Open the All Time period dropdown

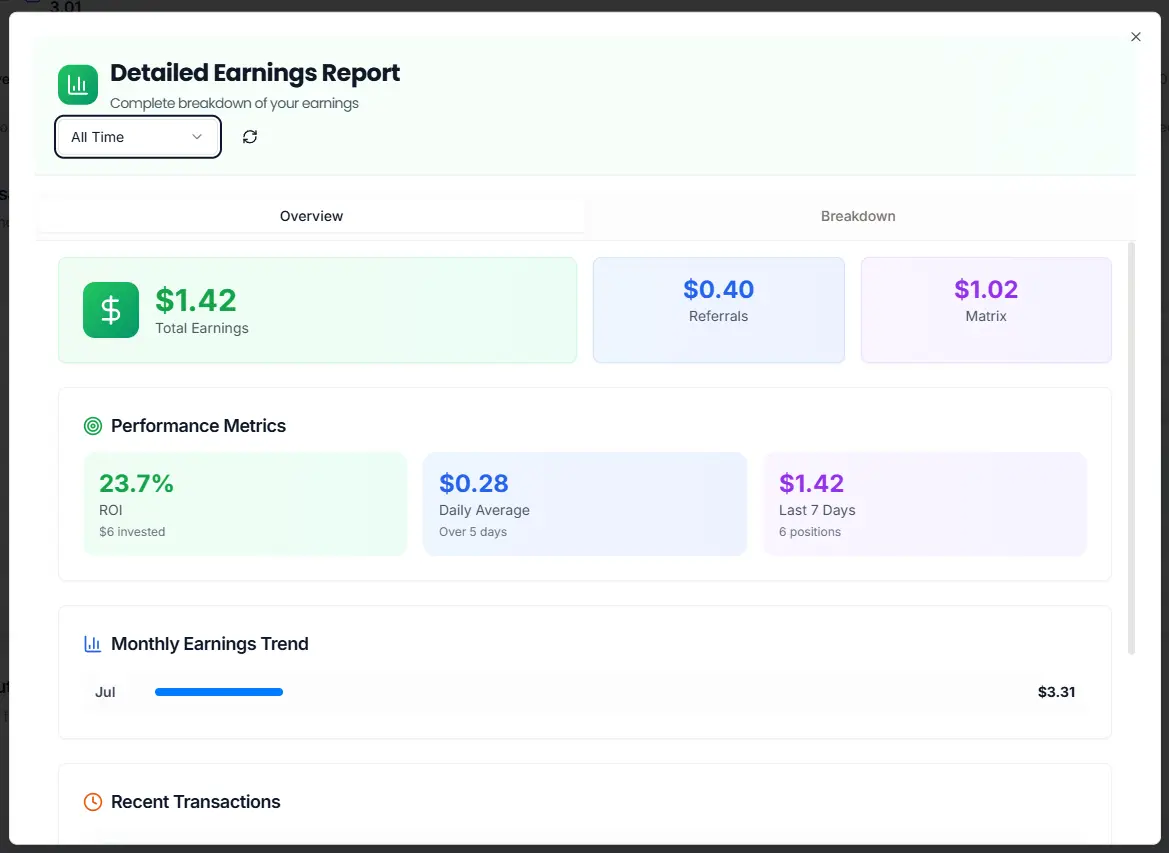[138, 136]
